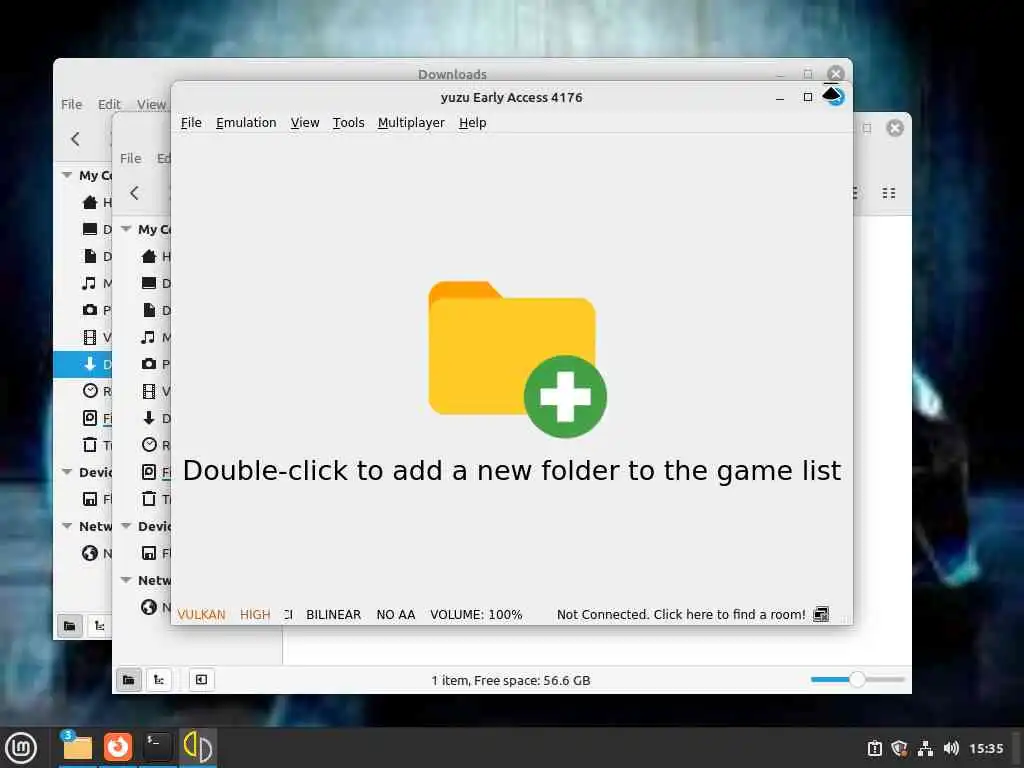Open yuzu View menu
1024x768 pixels.
click(x=304, y=123)
